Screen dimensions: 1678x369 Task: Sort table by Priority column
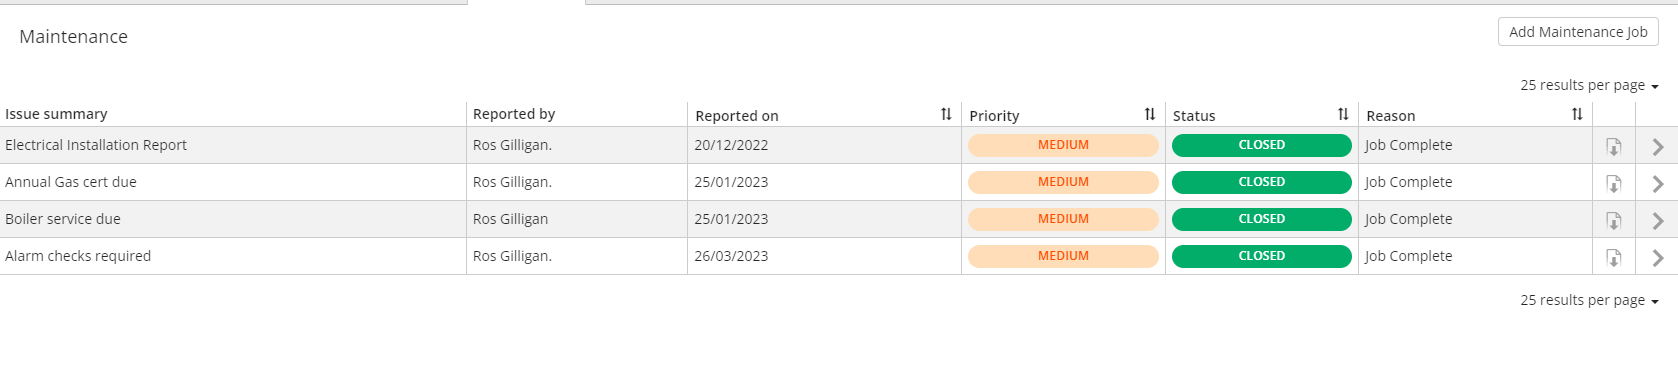pos(1150,114)
